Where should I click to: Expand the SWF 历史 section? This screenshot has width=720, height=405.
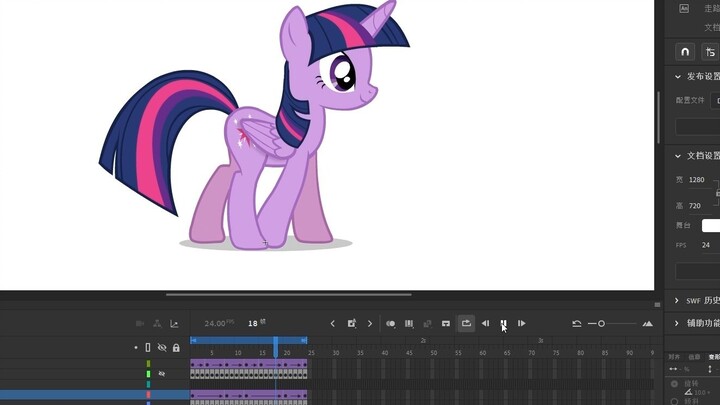(677, 300)
